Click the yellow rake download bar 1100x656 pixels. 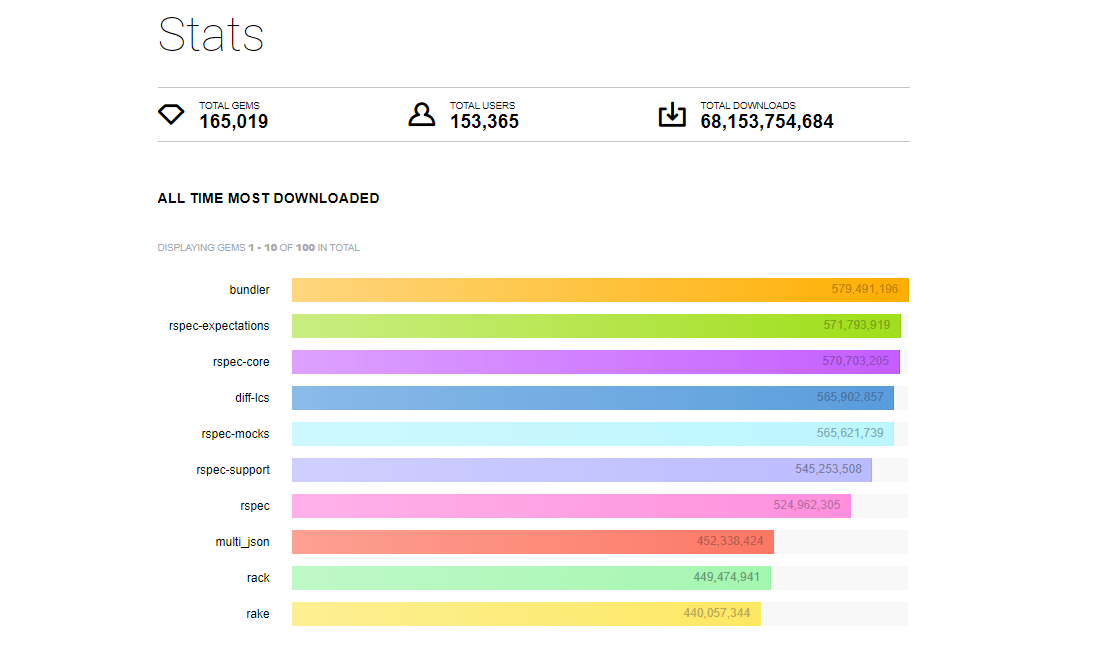click(526, 614)
